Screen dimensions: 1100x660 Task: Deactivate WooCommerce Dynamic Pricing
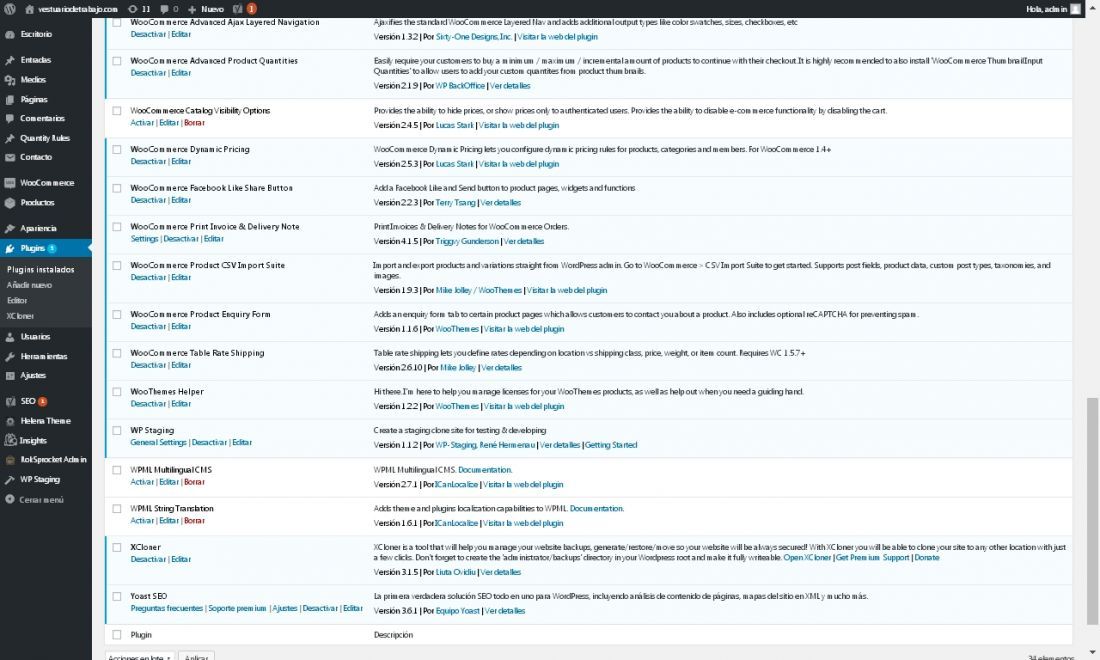coord(148,161)
